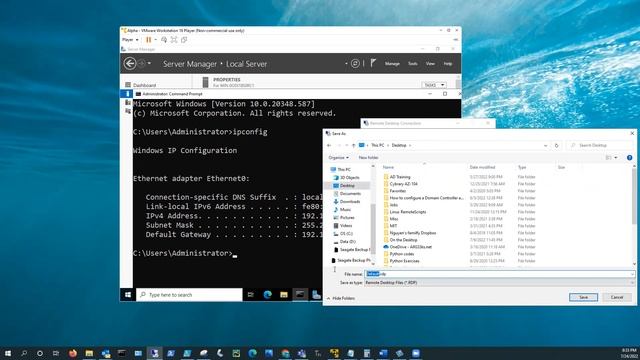Open host taskbar search icon
Screen dimensions: 640x360
click(24, 353)
